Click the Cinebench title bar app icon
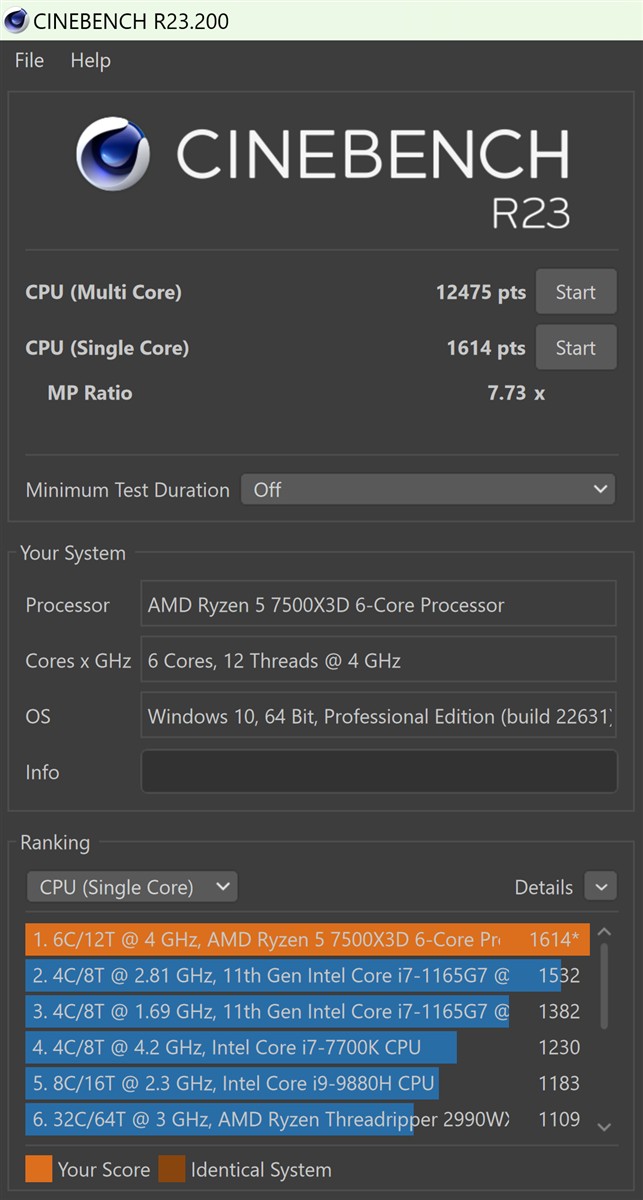643x1200 pixels. [16, 20]
